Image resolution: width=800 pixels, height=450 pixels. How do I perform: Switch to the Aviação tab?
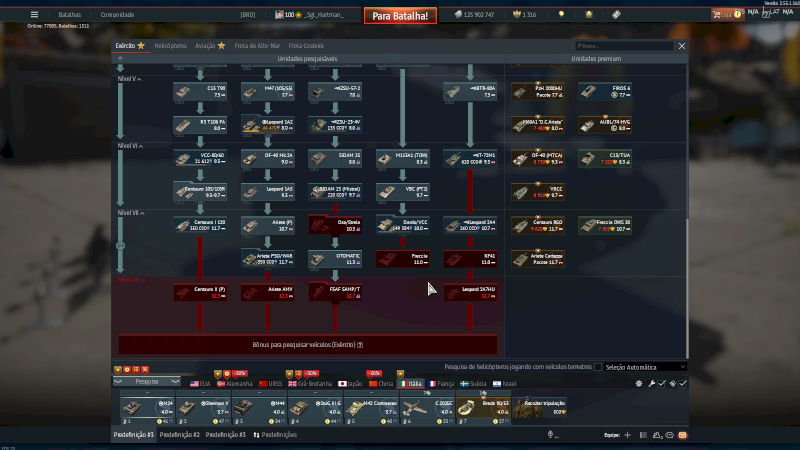point(210,46)
